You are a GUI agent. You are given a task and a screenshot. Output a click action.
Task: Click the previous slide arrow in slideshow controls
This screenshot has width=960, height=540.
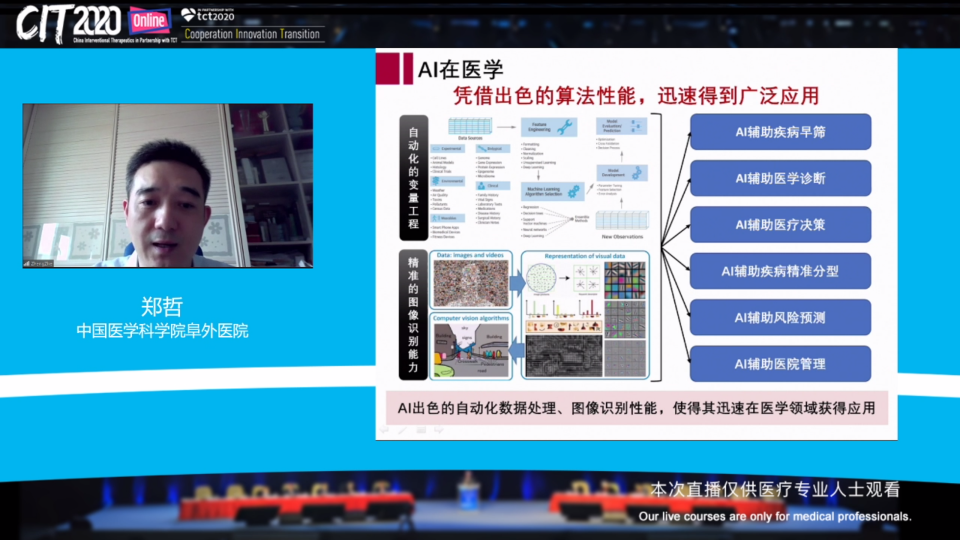tap(384, 430)
